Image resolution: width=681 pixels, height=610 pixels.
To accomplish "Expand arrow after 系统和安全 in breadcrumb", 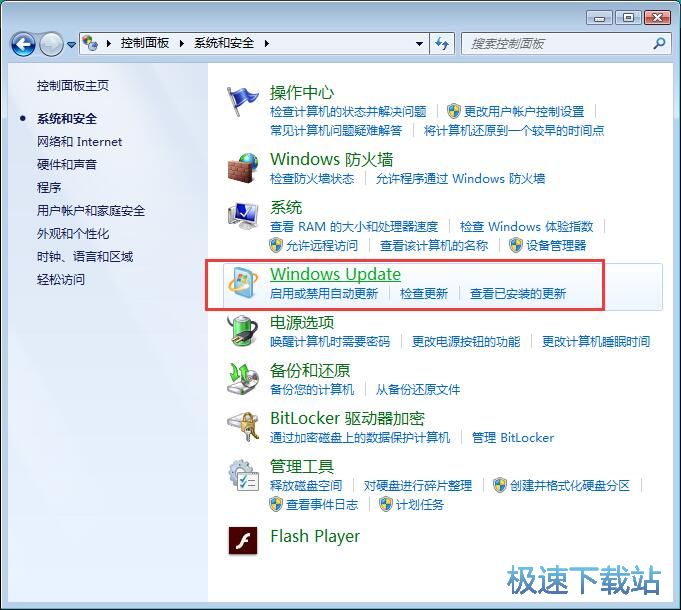I will click(x=266, y=43).
